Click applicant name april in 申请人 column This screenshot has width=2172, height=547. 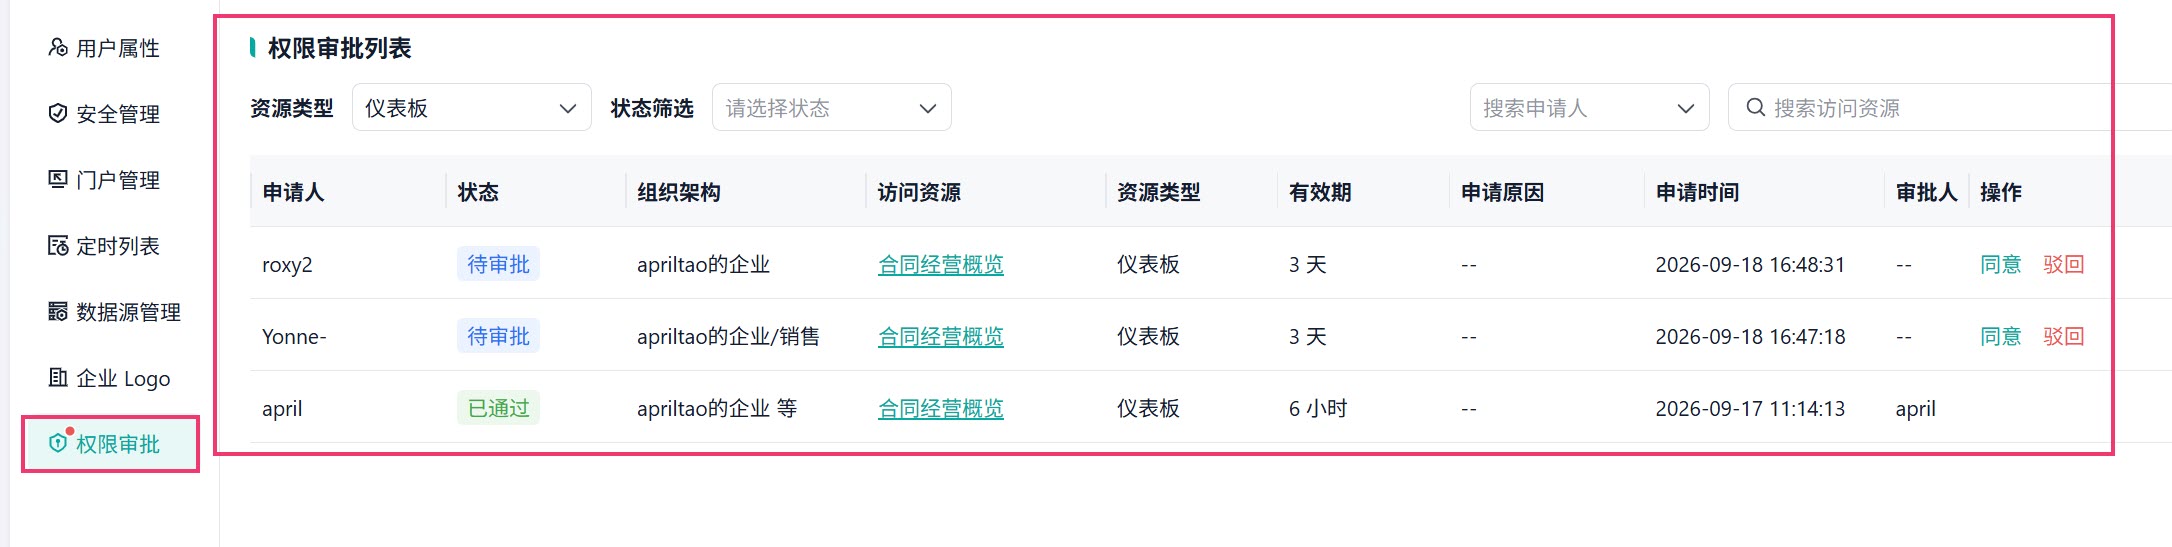pos(282,409)
